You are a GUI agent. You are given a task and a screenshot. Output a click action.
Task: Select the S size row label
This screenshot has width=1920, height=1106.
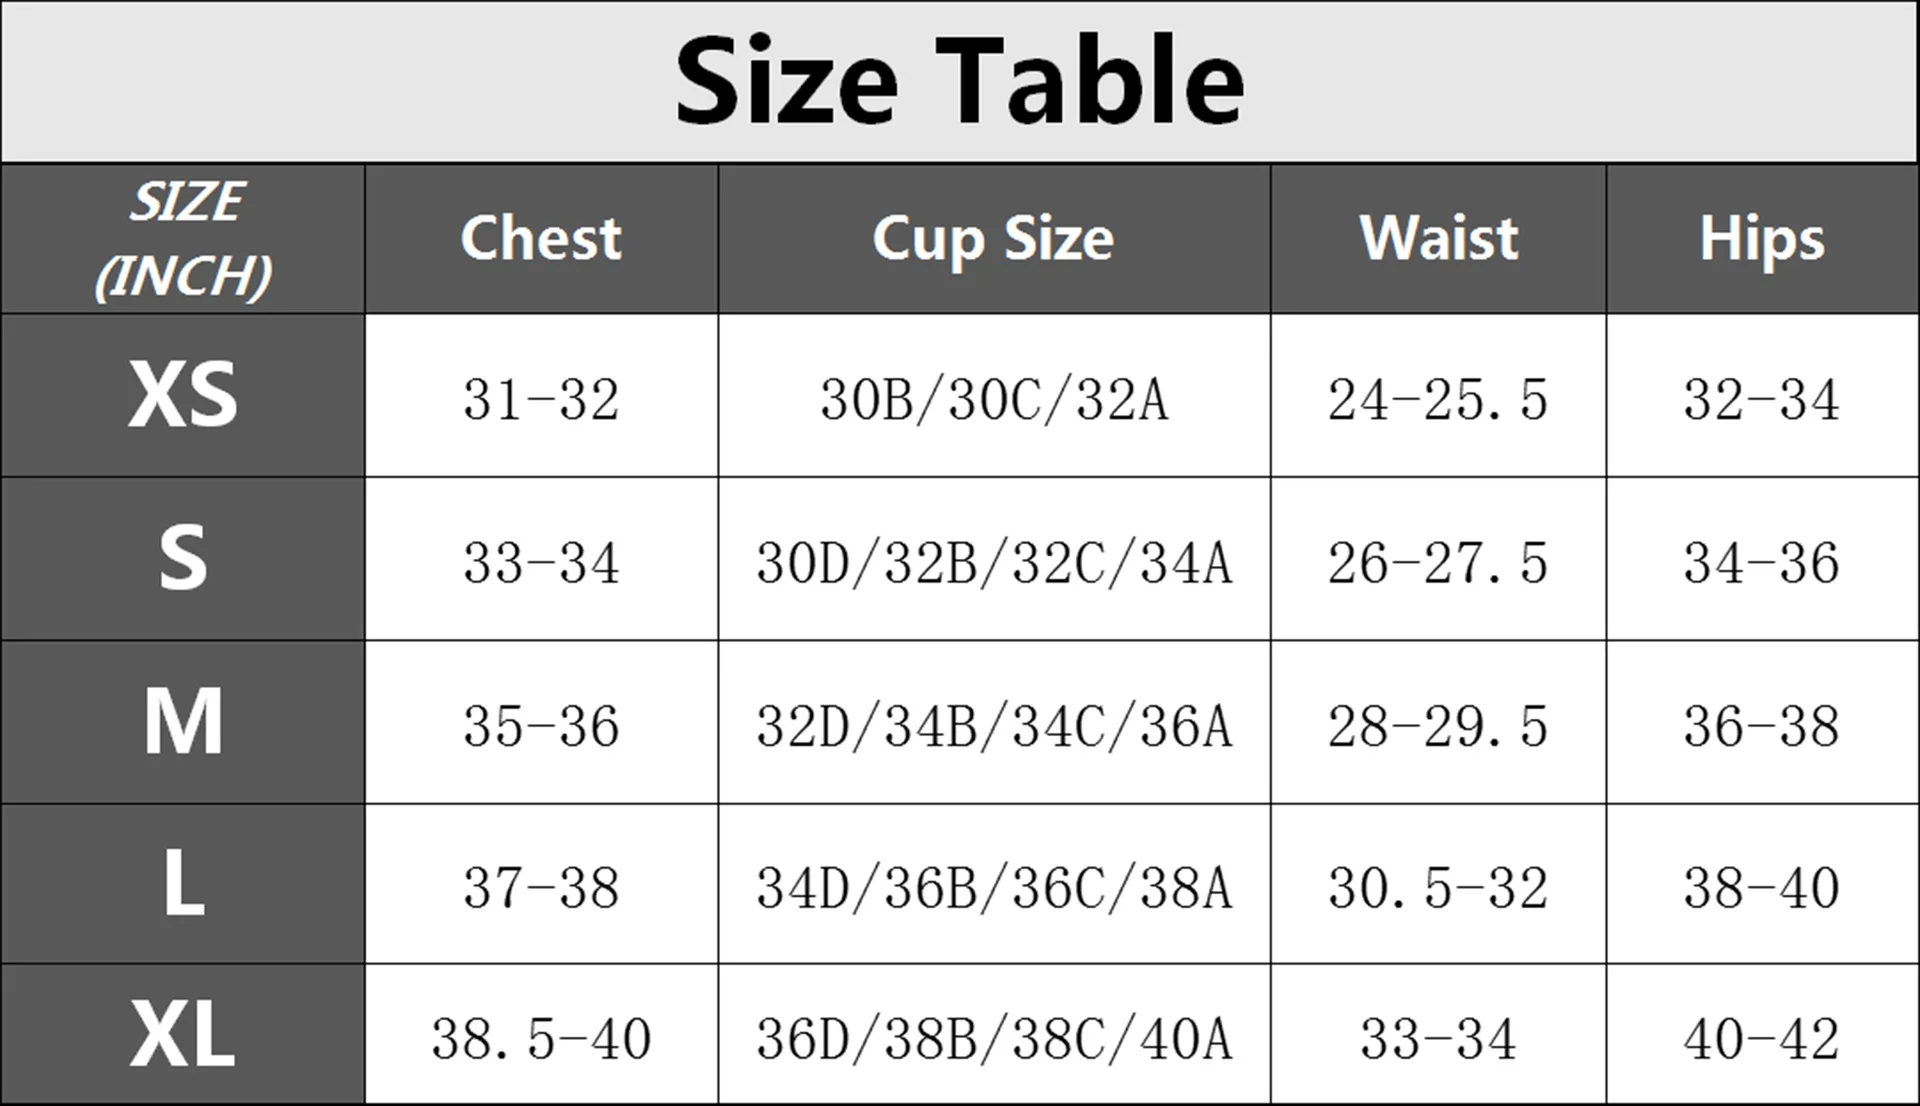coord(183,558)
